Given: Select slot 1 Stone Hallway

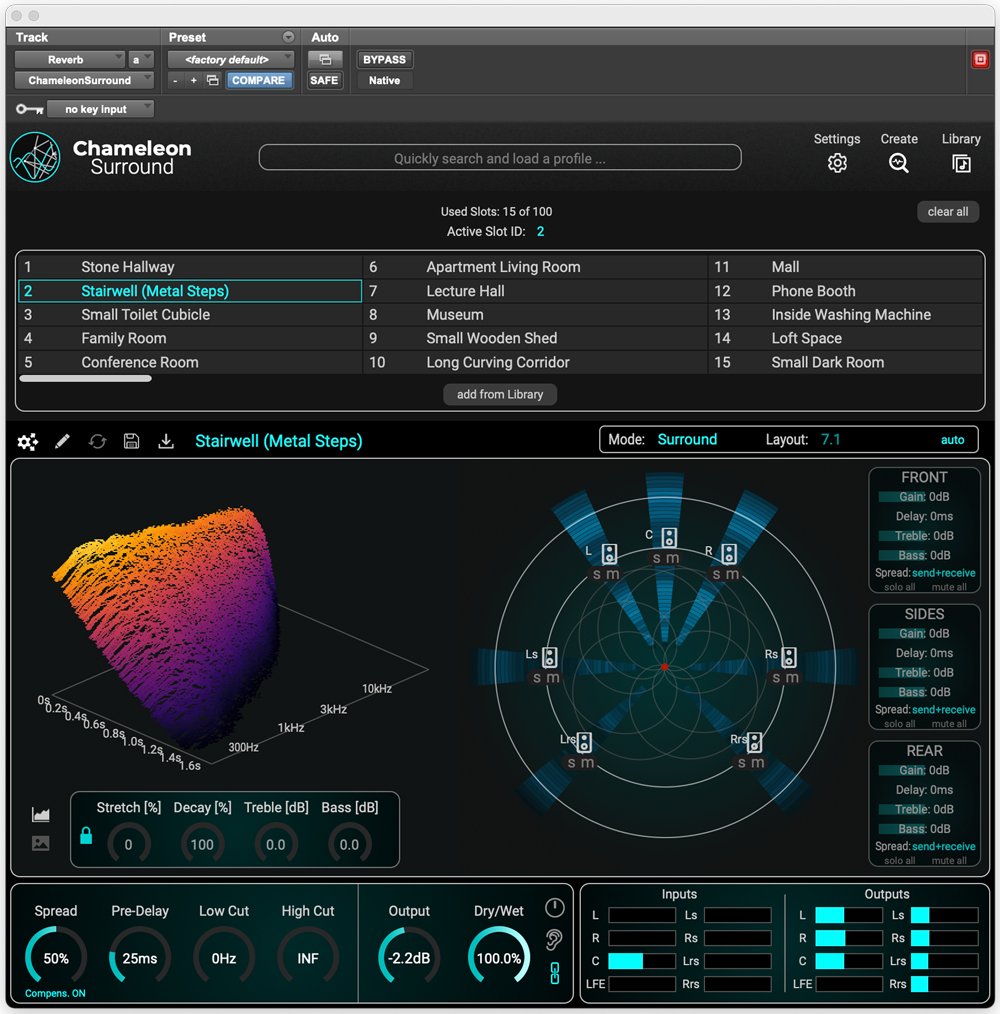Looking at the screenshot, I should point(190,267).
